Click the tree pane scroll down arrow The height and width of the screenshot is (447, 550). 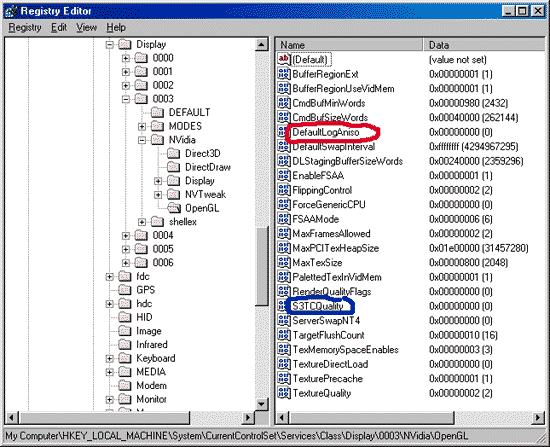coord(261,404)
